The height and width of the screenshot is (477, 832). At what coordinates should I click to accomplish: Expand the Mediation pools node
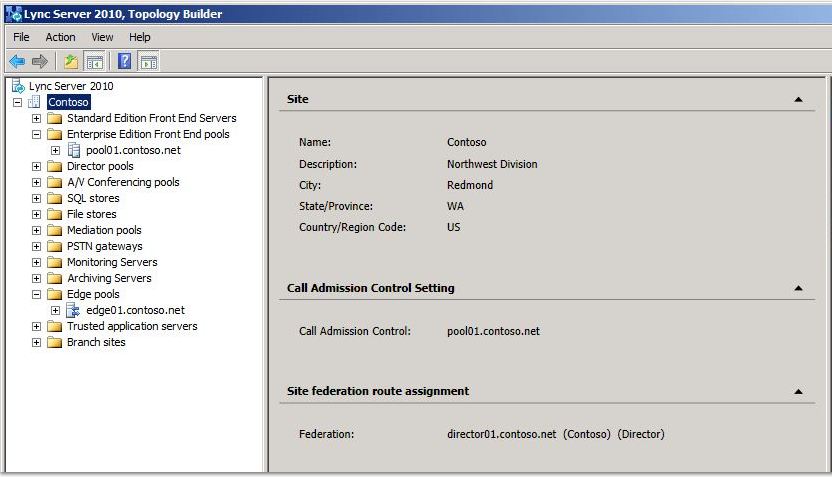click(36, 230)
